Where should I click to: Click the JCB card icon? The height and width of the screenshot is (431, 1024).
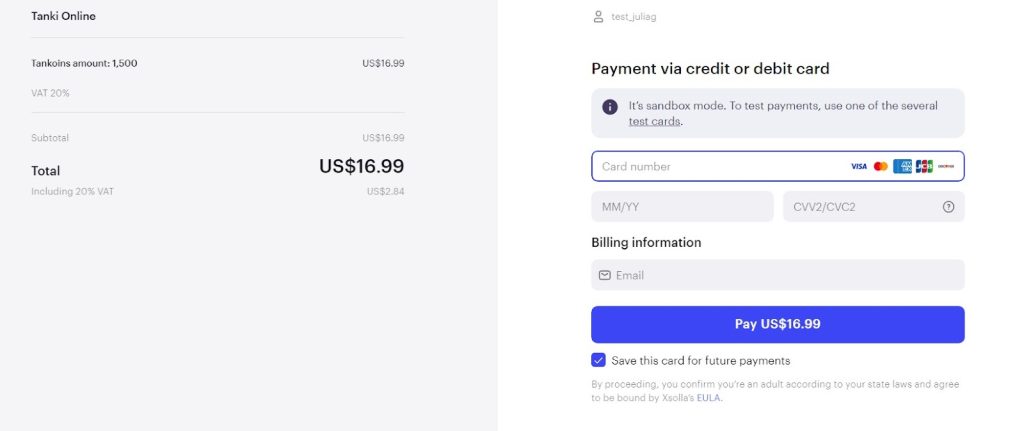924,167
